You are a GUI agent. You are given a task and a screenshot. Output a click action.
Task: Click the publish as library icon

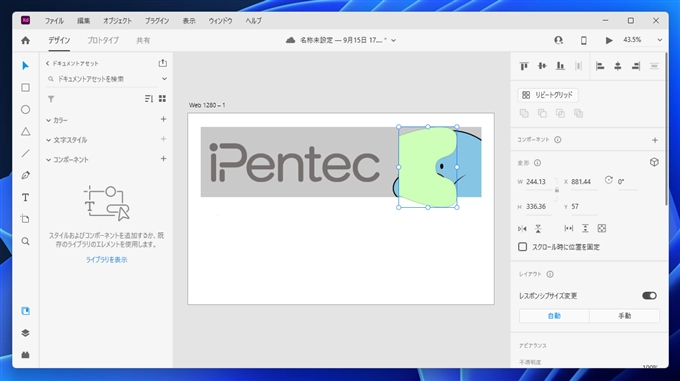[163, 63]
